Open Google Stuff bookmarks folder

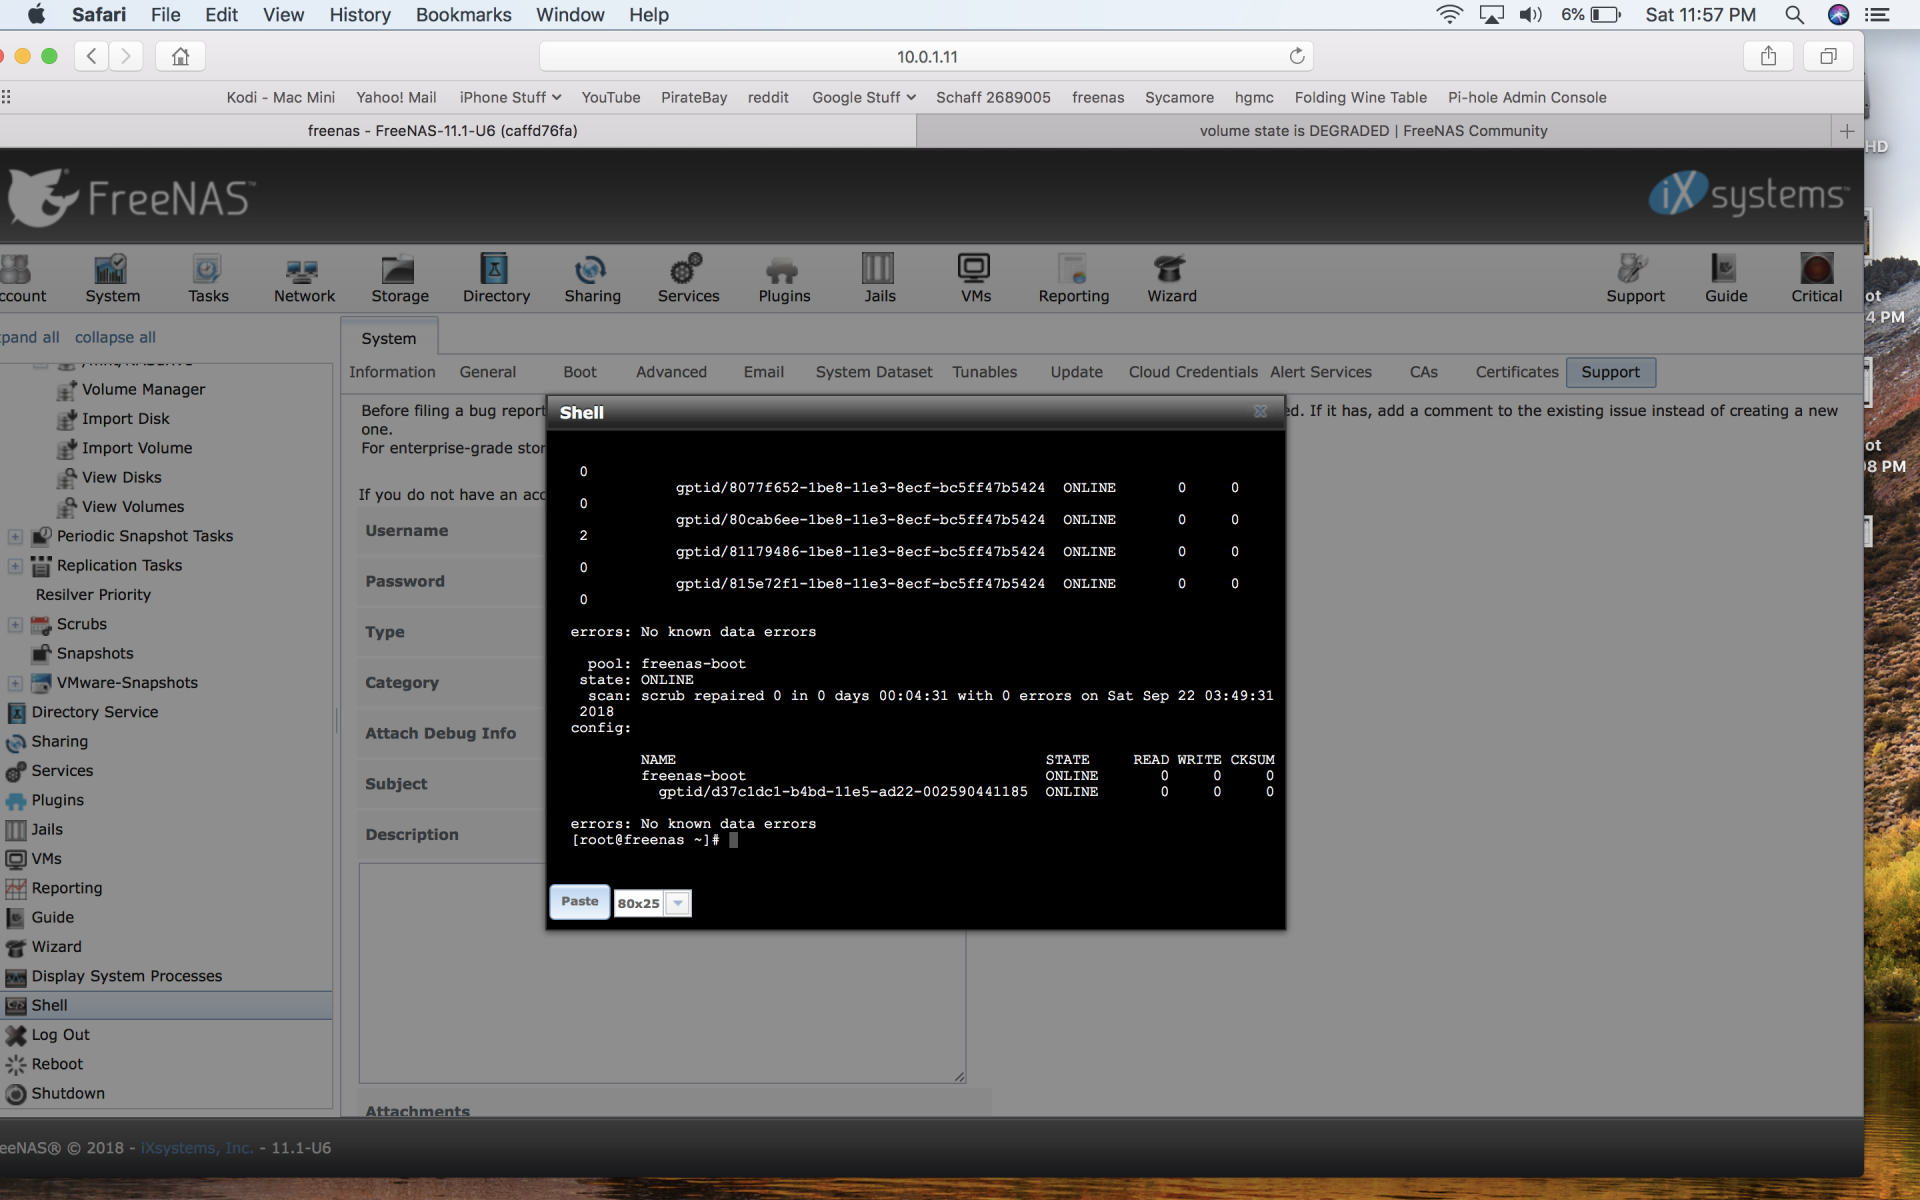coord(863,97)
